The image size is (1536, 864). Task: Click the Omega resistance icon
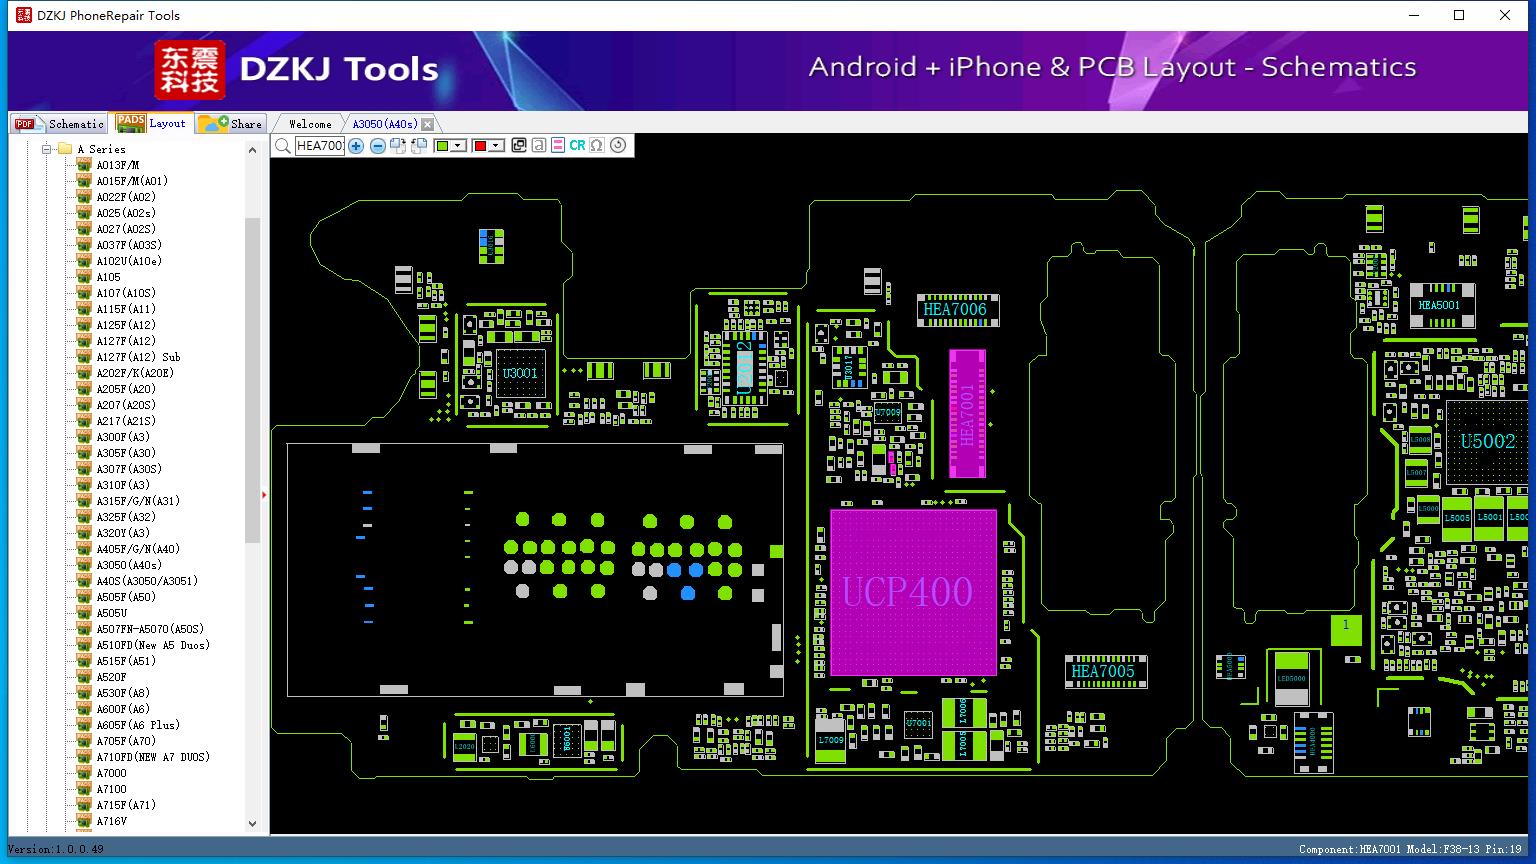click(x=597, y=146)
